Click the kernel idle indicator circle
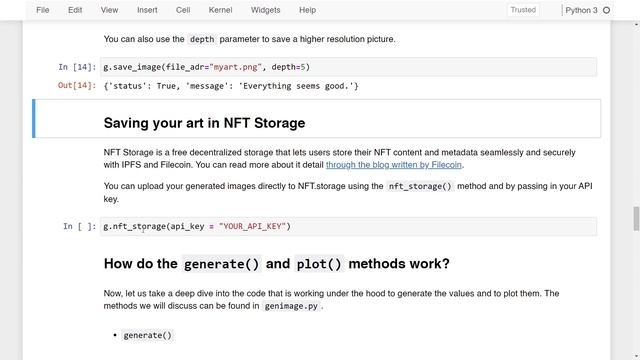Viewport: 640px width, 360px height. coord(607,10)
